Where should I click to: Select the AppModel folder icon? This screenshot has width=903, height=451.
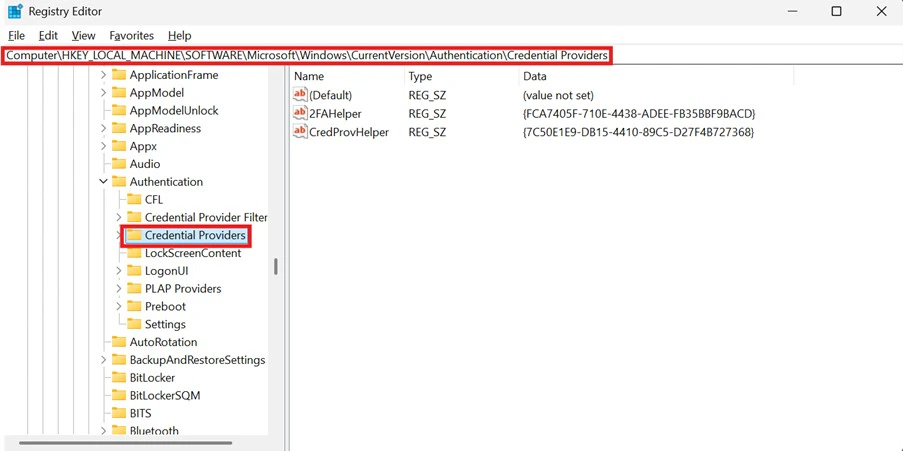(x=119, y=93)
